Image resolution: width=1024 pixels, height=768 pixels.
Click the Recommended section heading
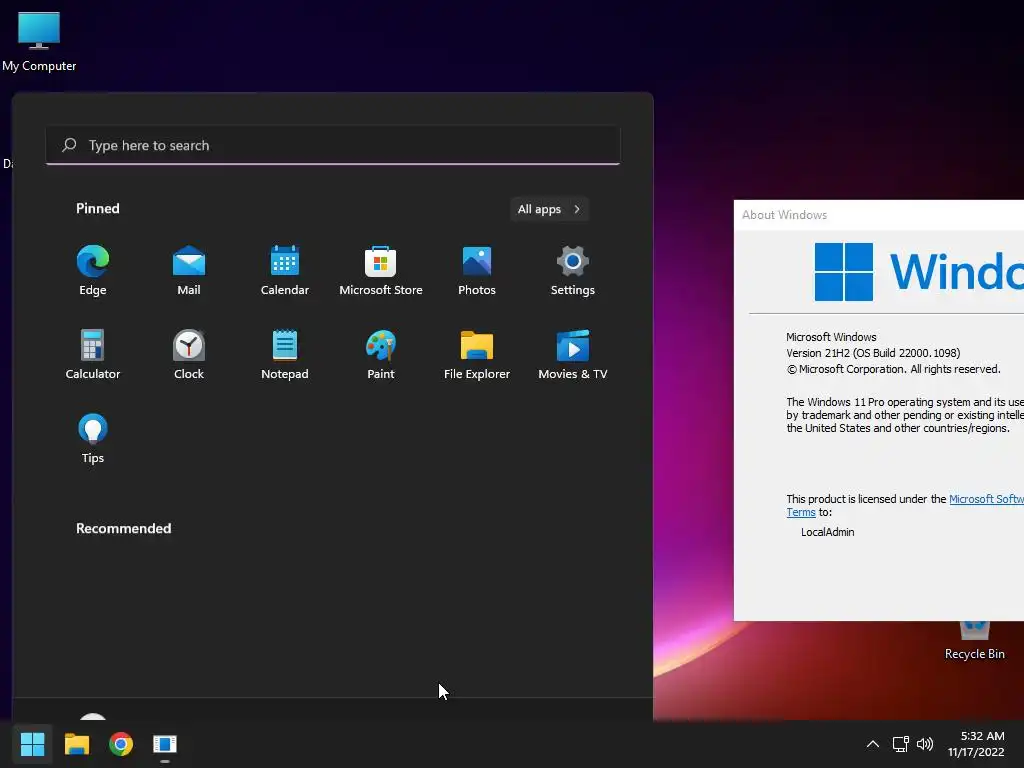(x=123, y=528)
